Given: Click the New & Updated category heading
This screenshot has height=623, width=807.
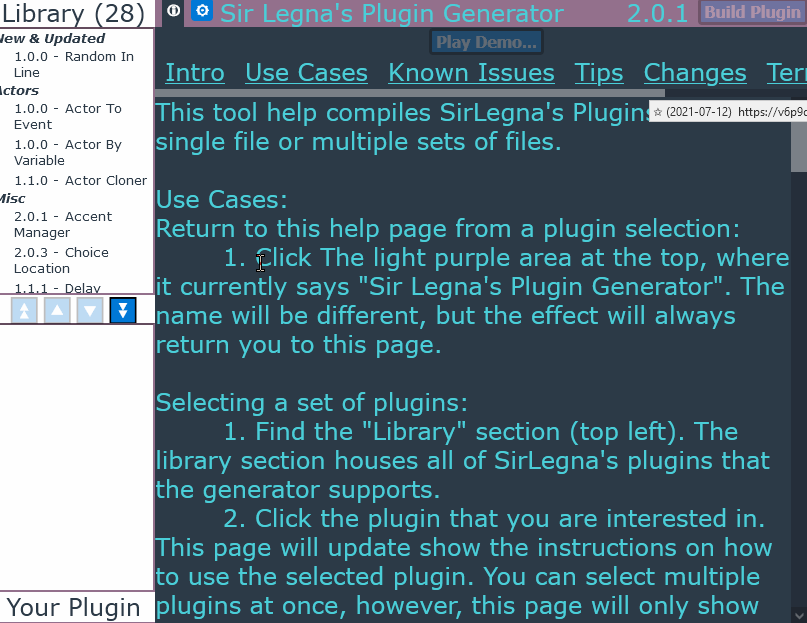Looking at the screenshot, I should click(52, 39).
